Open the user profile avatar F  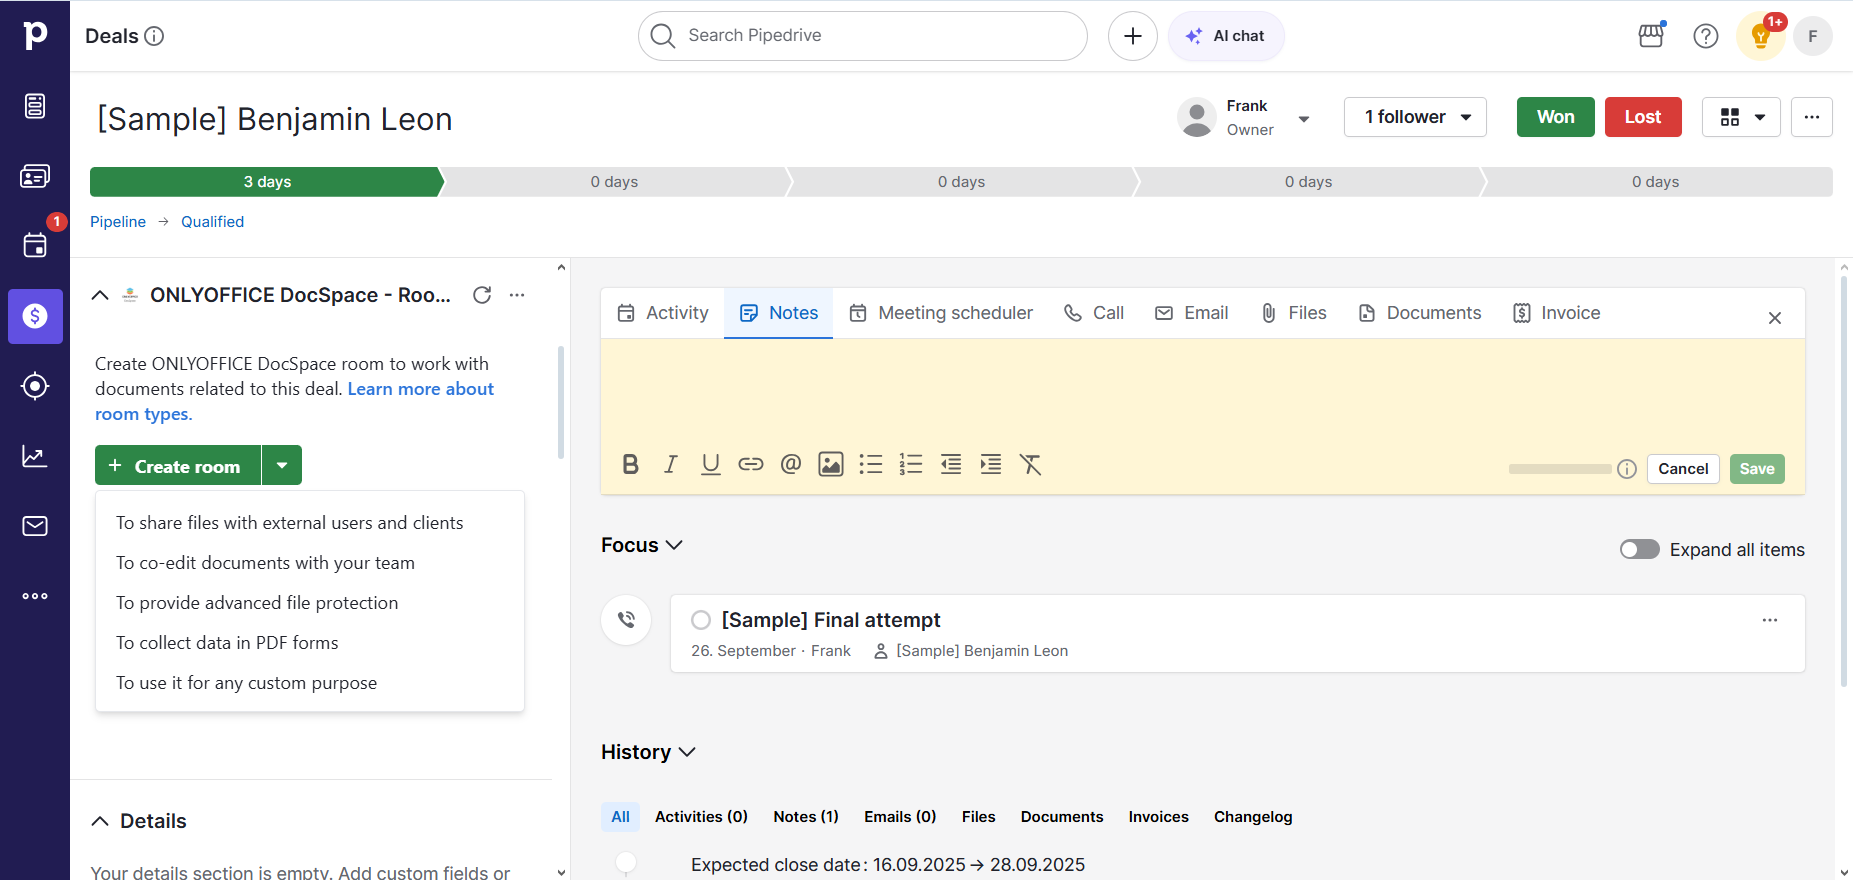(1813, 36)
